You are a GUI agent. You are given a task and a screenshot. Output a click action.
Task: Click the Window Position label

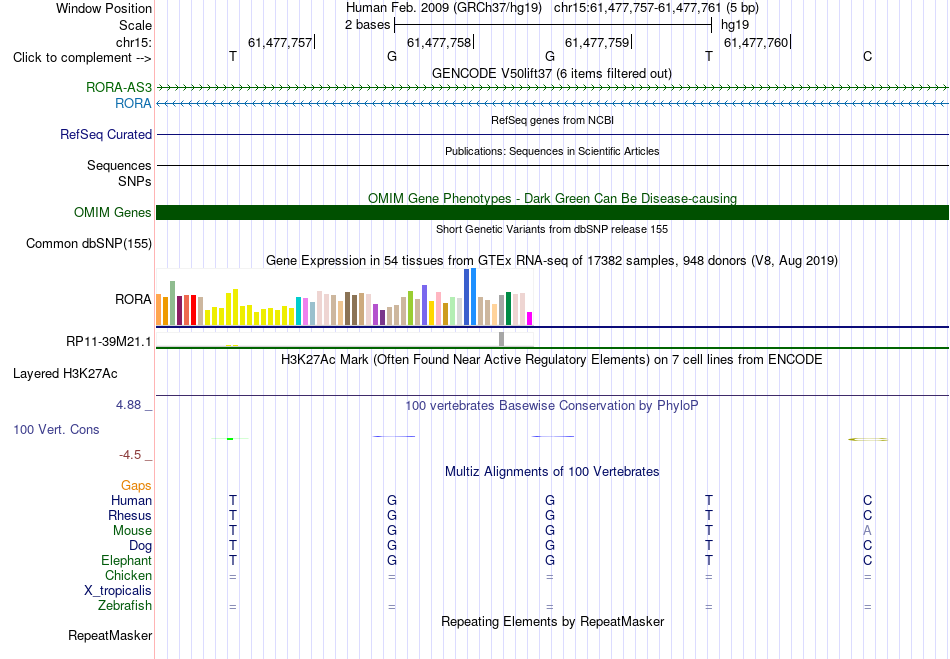[104, 8]
